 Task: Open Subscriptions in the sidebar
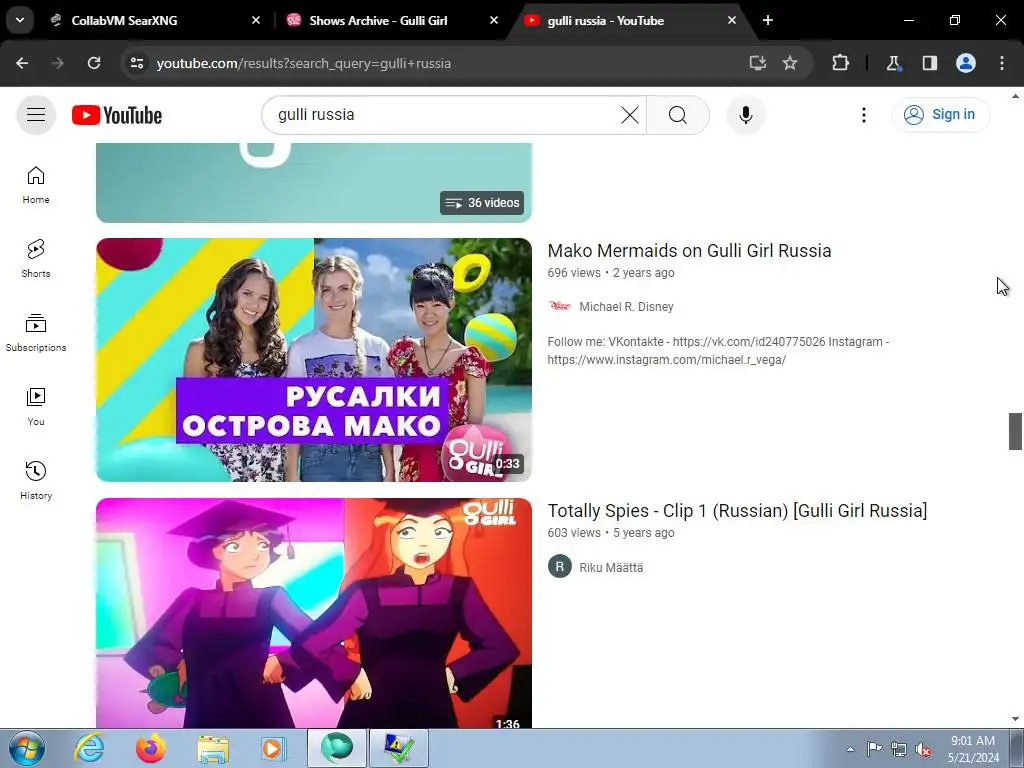click(x=36, y=332)
